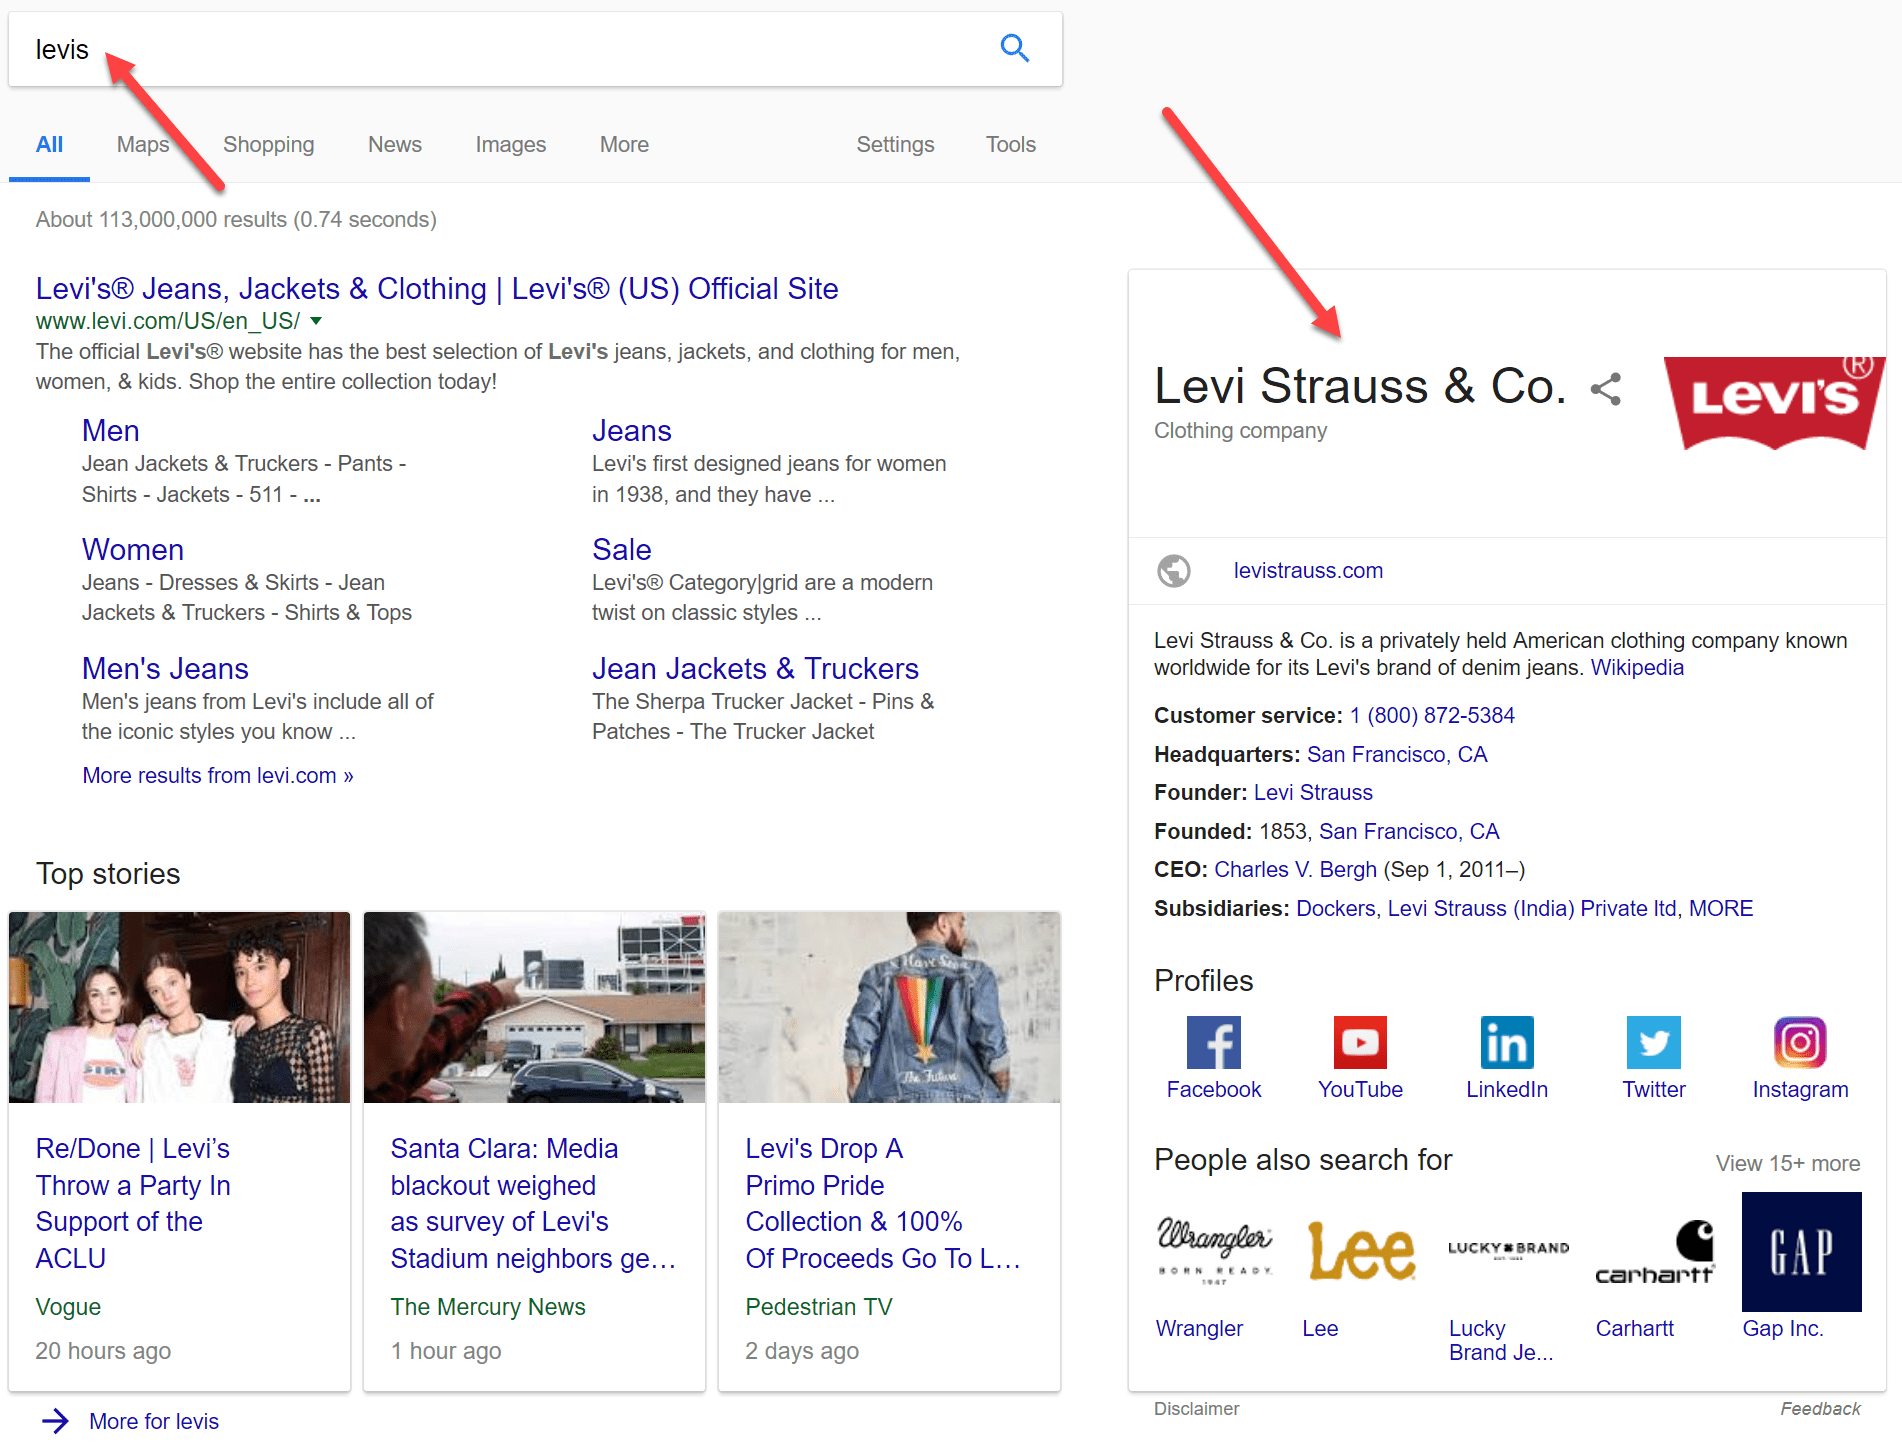The height and width of the screenshot is (1446, 1902).
Task: Open the Disclaimer link below the panel
Action: tap(1196, 1409)
